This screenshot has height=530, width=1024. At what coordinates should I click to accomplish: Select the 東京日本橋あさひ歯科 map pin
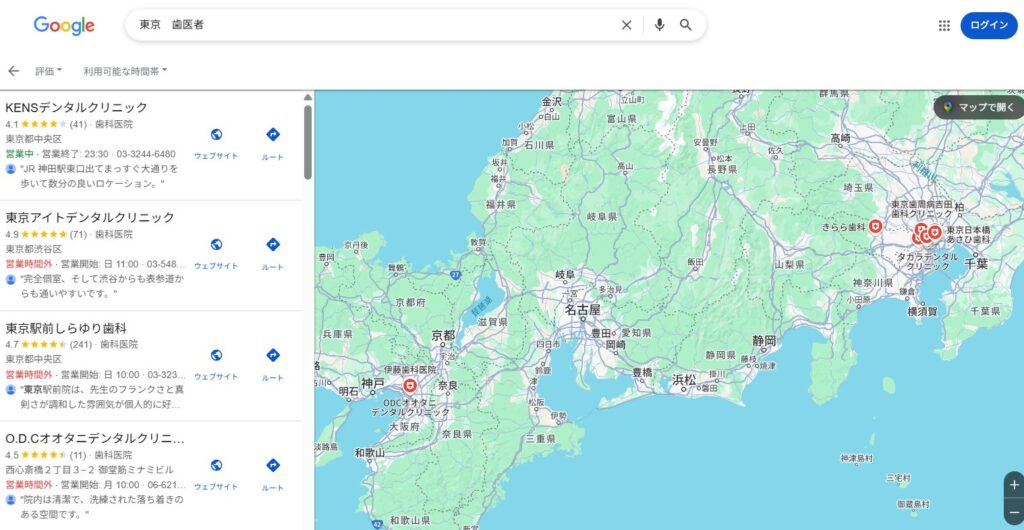point(935,231)
